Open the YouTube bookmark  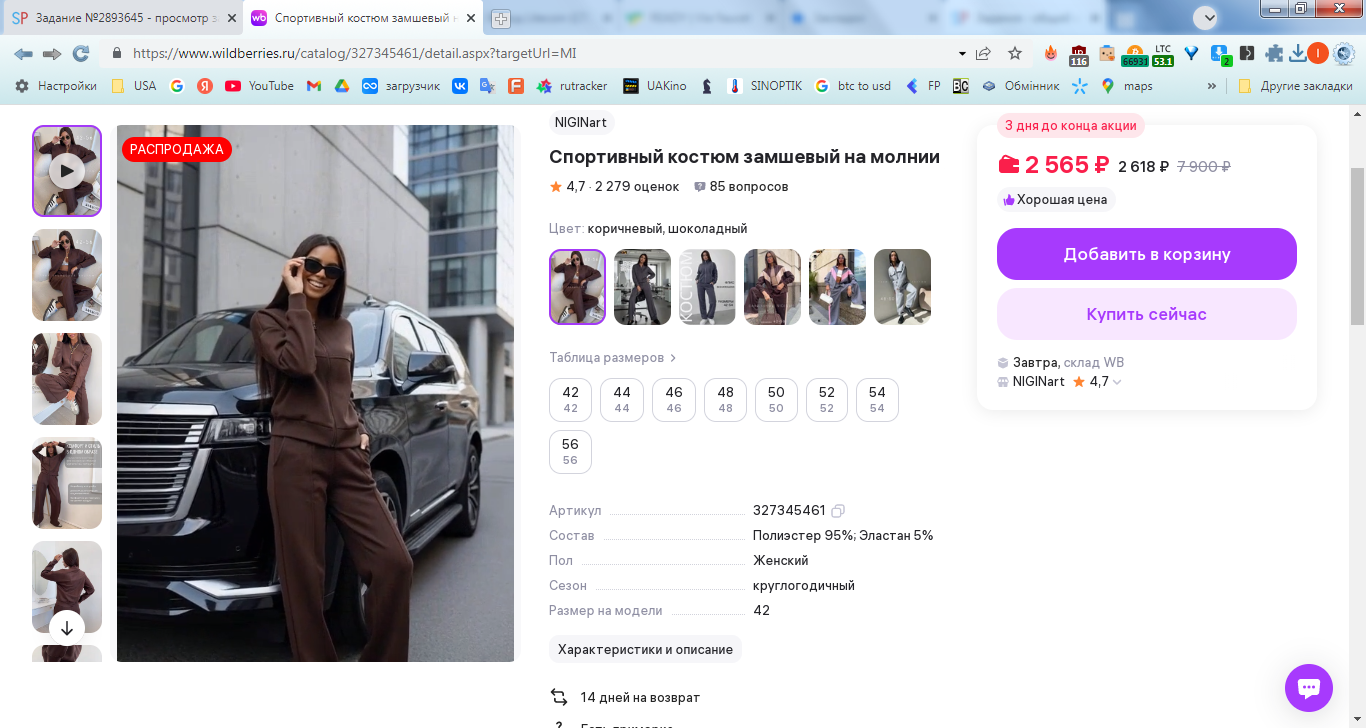[x=260, y=86]
